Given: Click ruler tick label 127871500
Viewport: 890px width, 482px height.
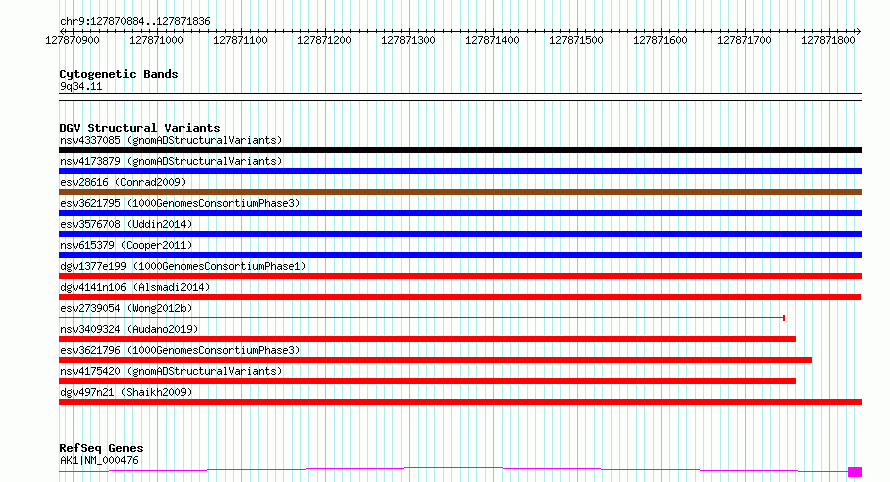Looking at the screenshot, I should click(x=576, y=40).
